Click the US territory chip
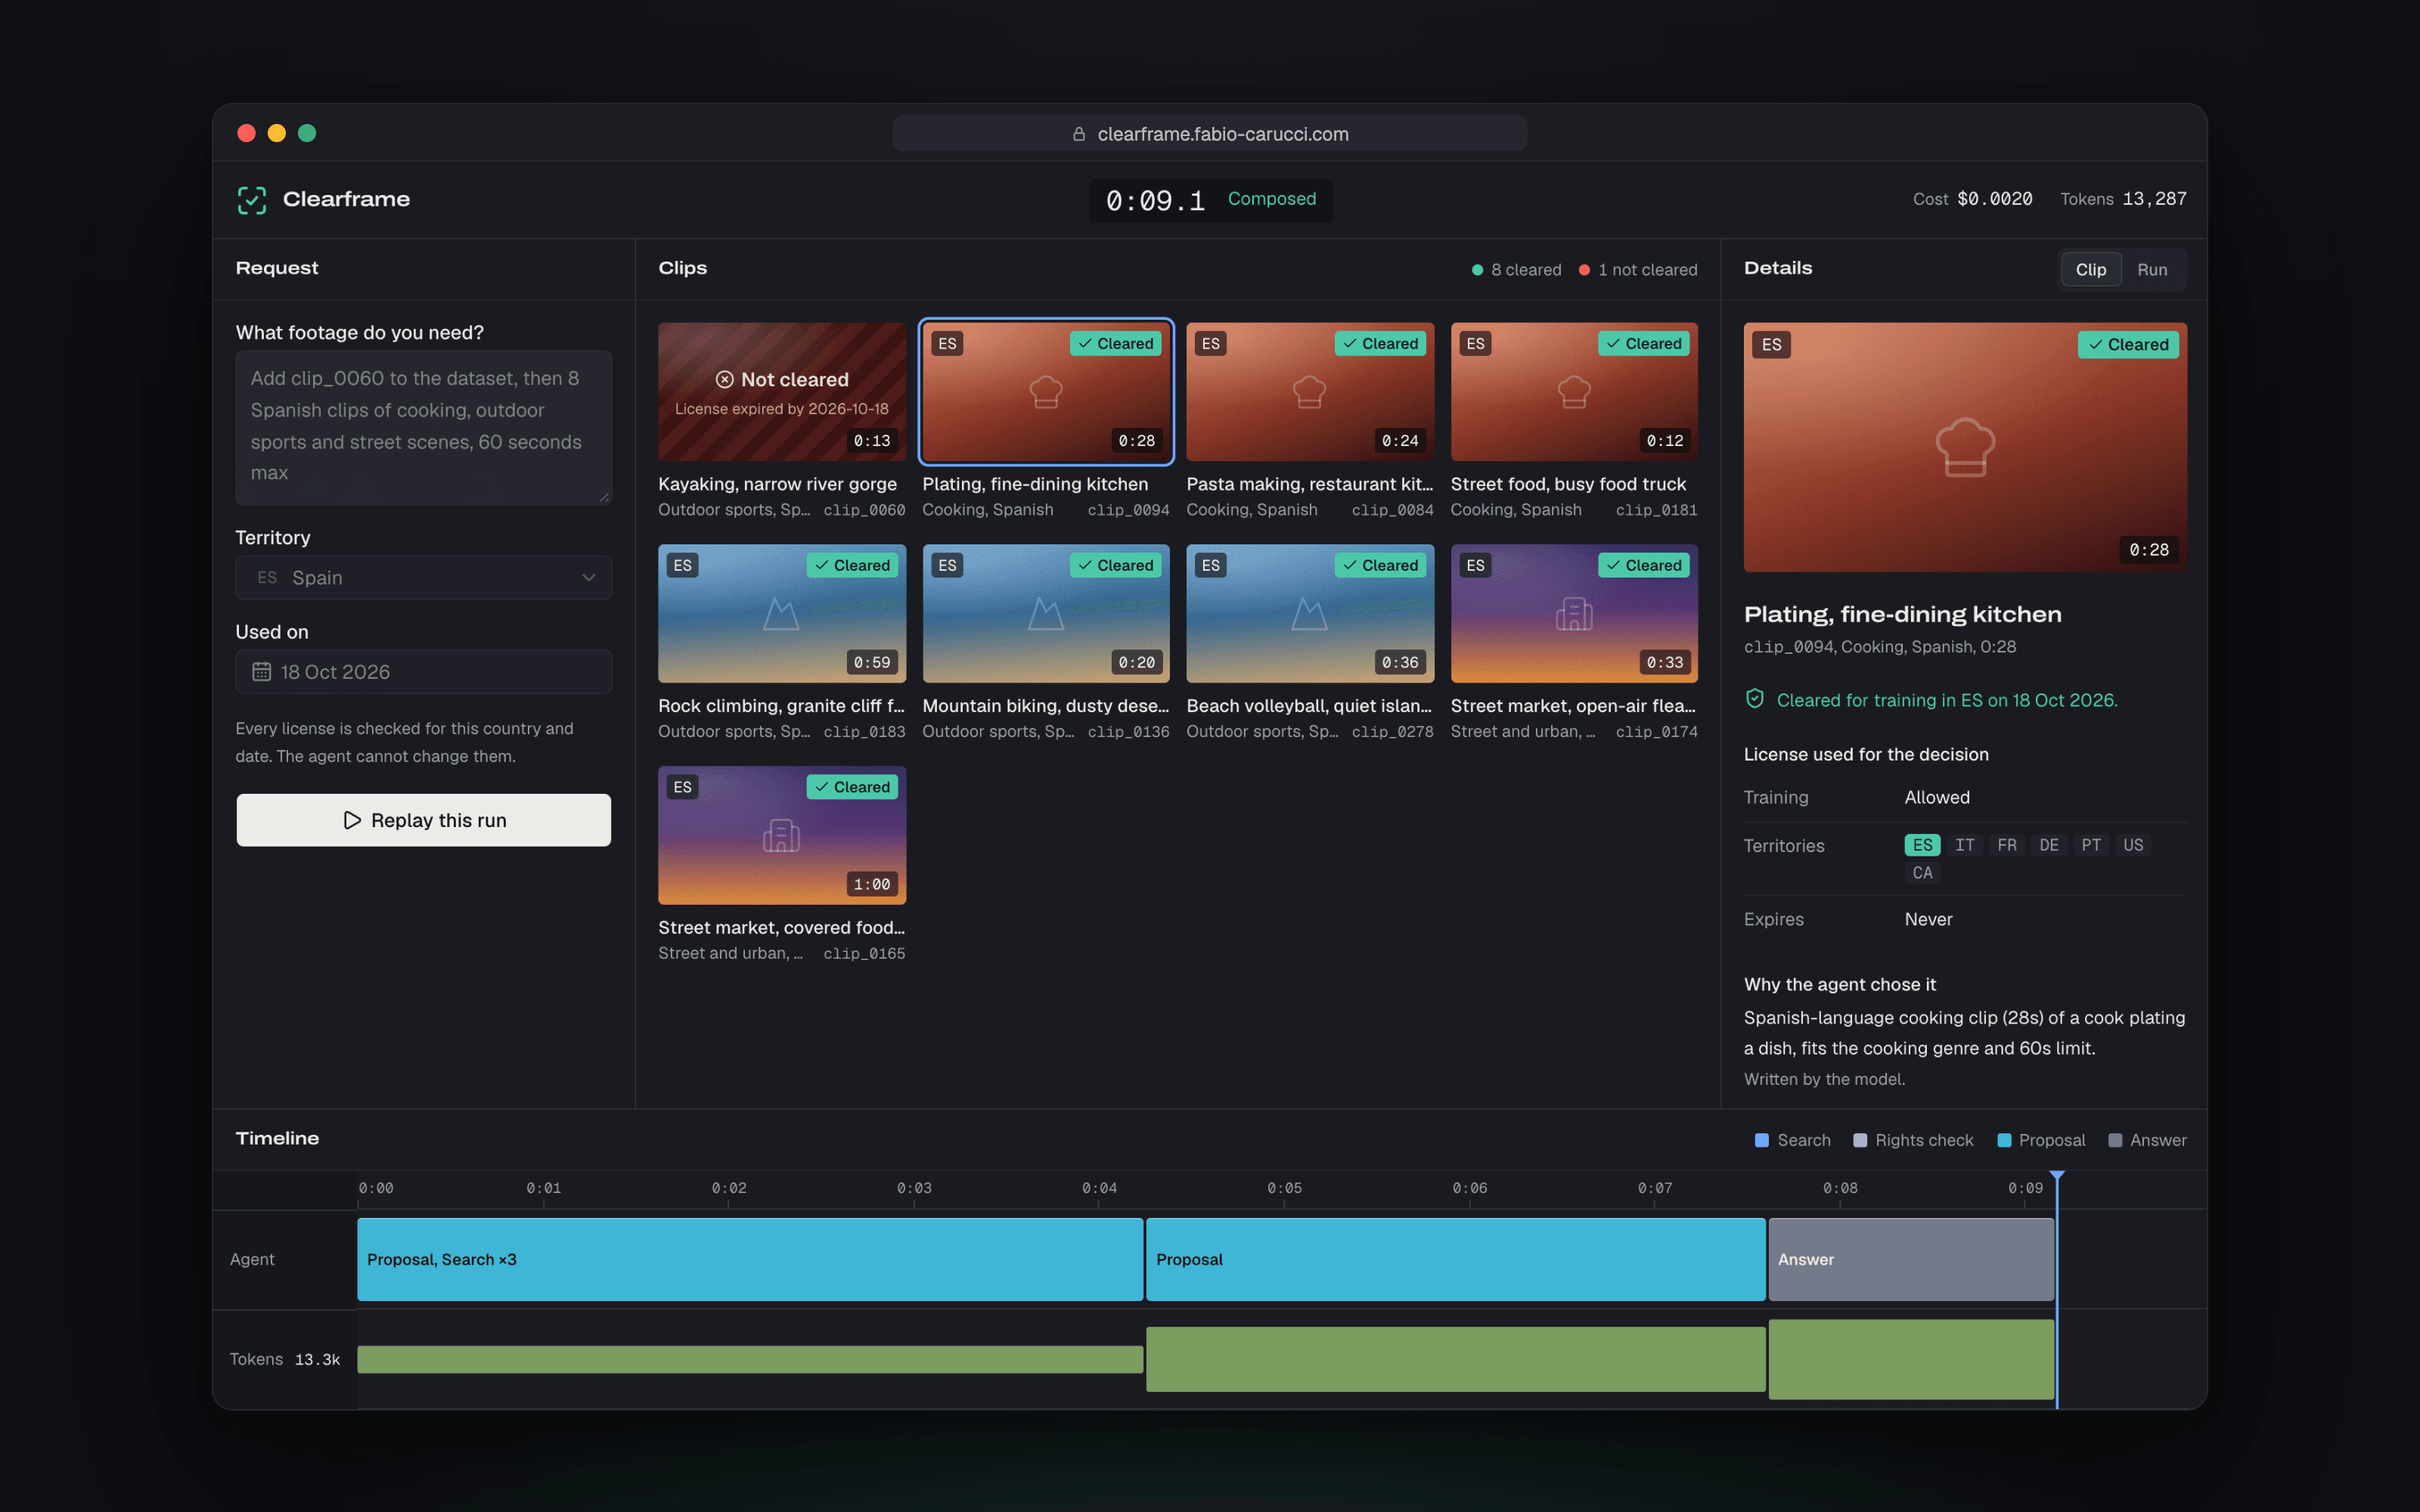 pyautogui.click(x=2132, y=845)
